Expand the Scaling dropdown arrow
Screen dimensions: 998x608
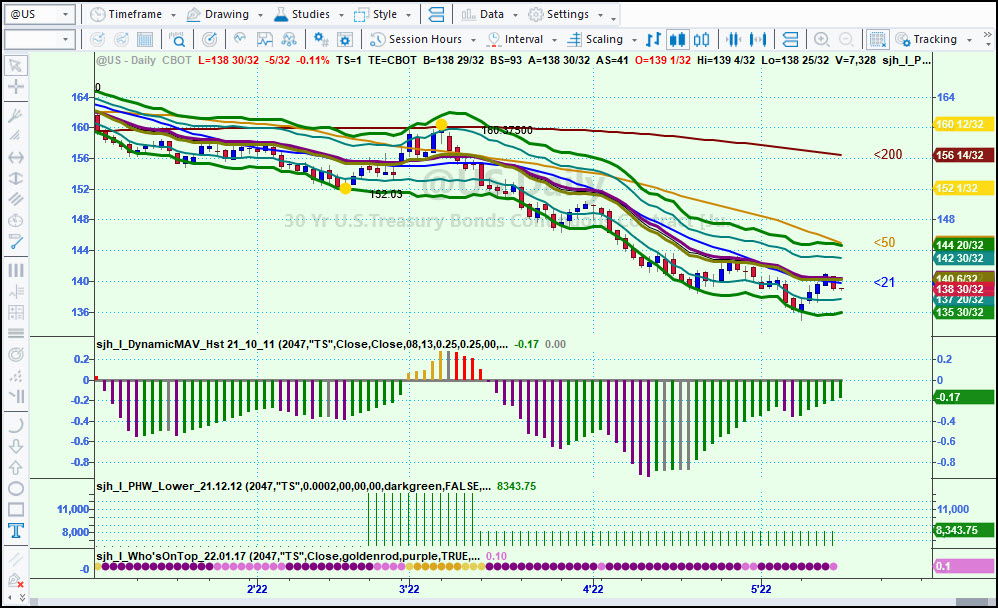[634, 39]
